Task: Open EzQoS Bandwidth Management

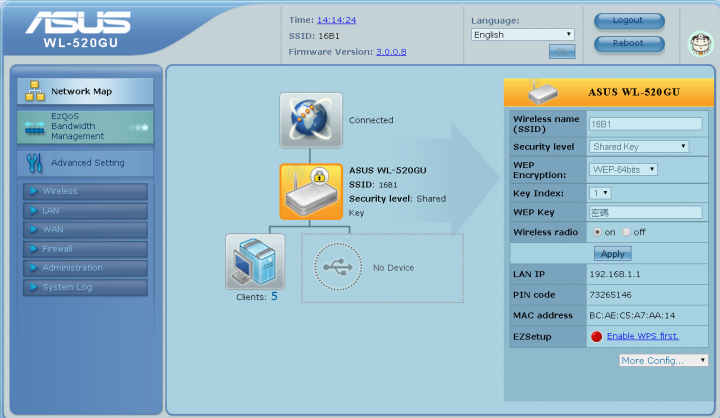Action: [x=85, y=126]
